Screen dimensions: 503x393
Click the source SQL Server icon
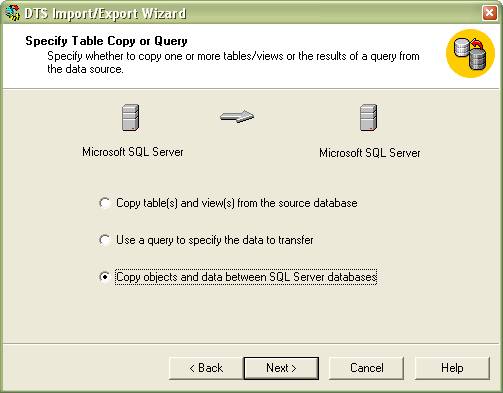click(x=130, y=118)
